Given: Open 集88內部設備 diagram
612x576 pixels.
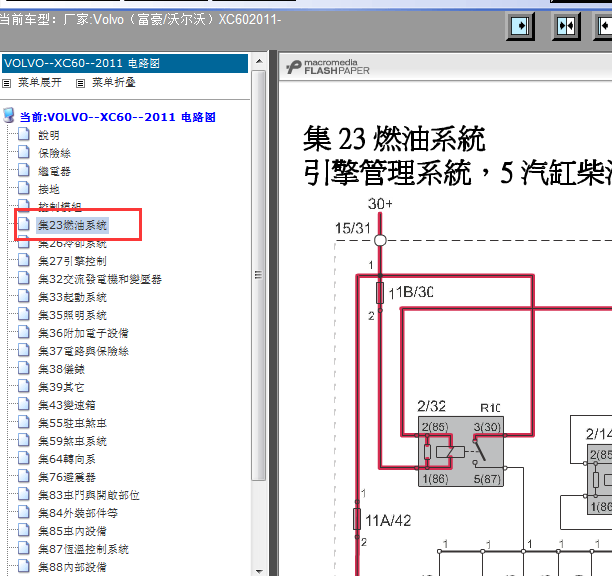Looking at the screenshot, I should click(x=72, y=567).
